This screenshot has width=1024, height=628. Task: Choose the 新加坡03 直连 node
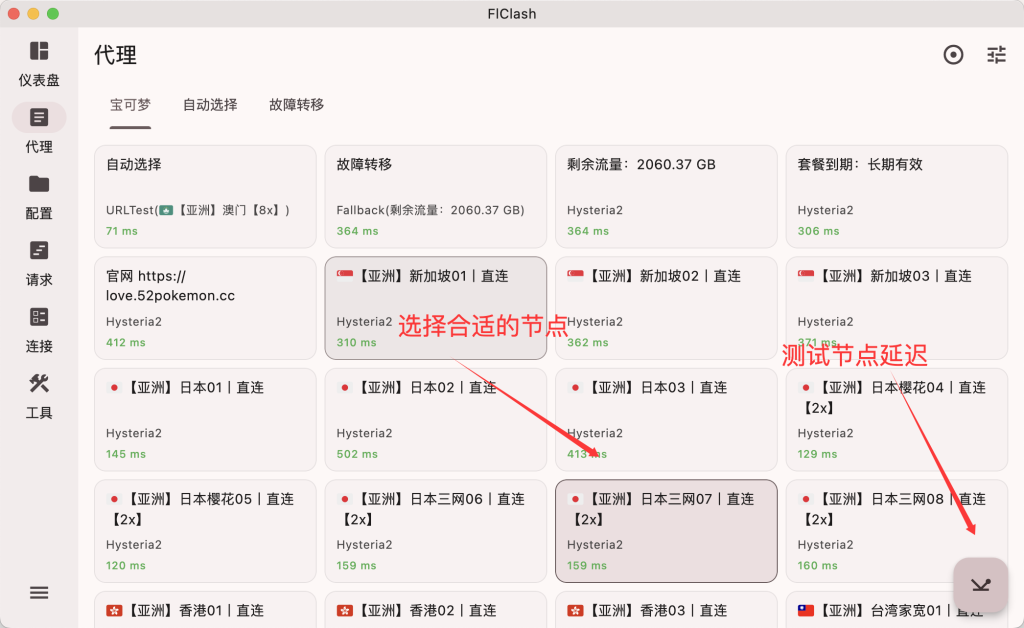pyautogui.click(x=897, y=308)
